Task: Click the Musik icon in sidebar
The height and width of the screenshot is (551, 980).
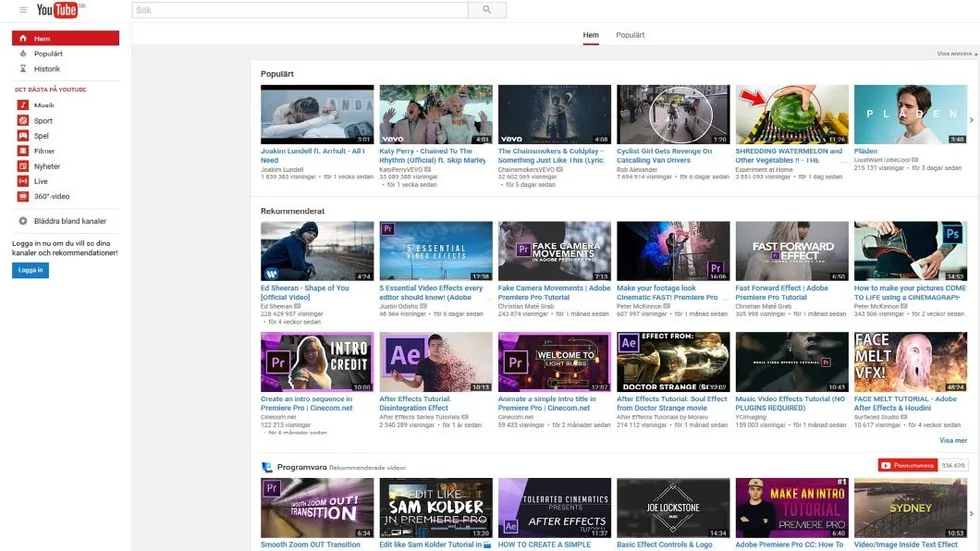Action: [23, 105]
